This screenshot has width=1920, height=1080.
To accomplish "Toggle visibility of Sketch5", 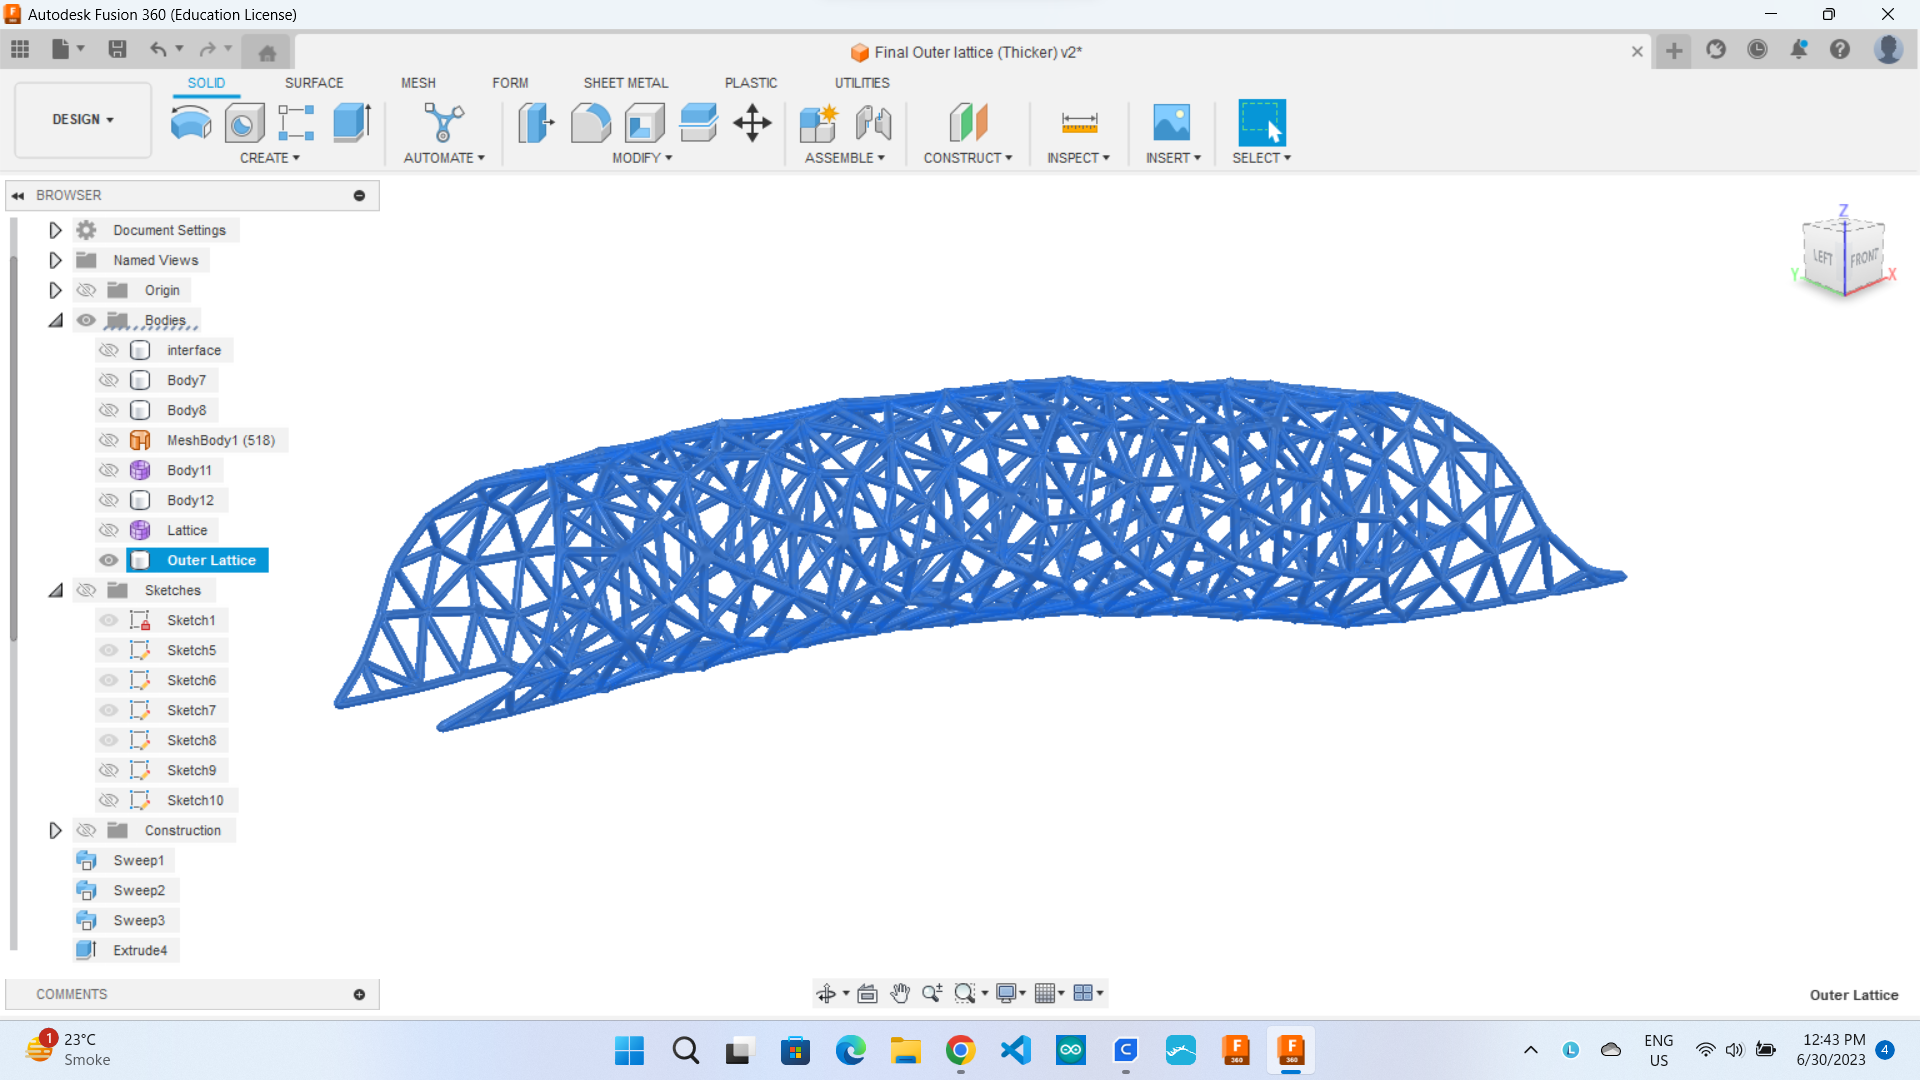I will [108, 650].
